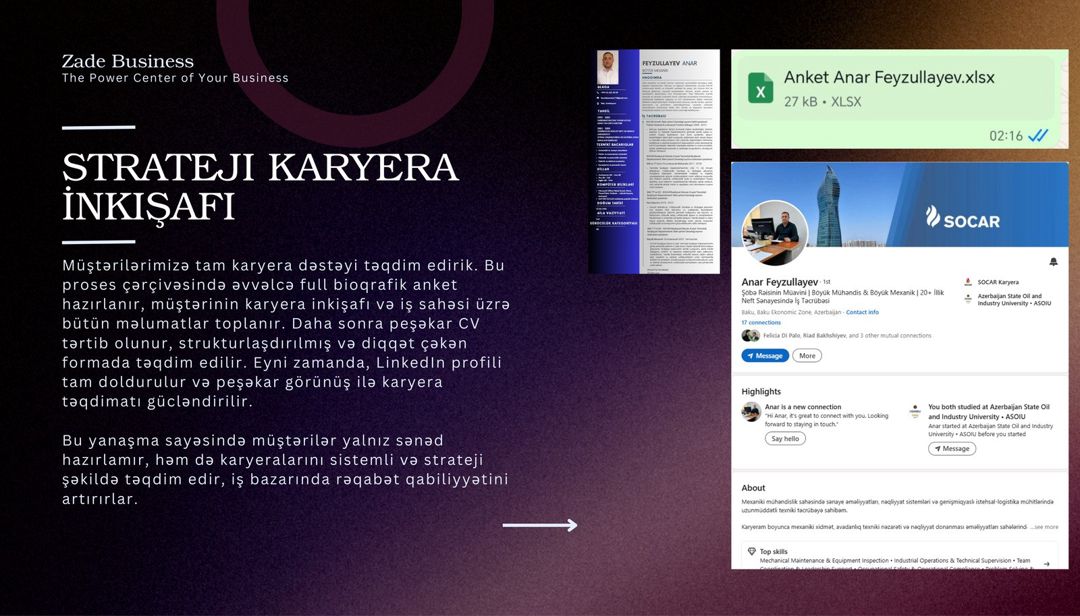1080x616 pixels.
Task: Open Azerbaijan State Oil and Industry University link
Action: point(1015,299)
